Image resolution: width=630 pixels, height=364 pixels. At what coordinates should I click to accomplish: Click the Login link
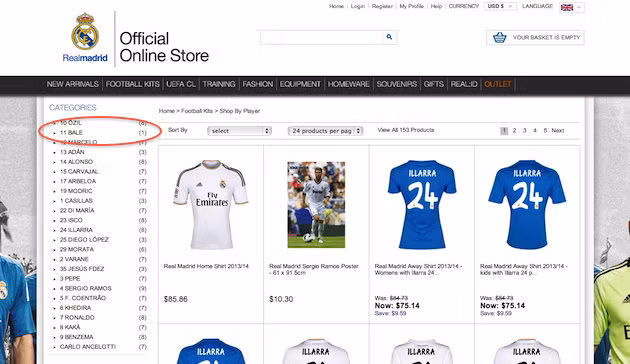coord(357,6)
